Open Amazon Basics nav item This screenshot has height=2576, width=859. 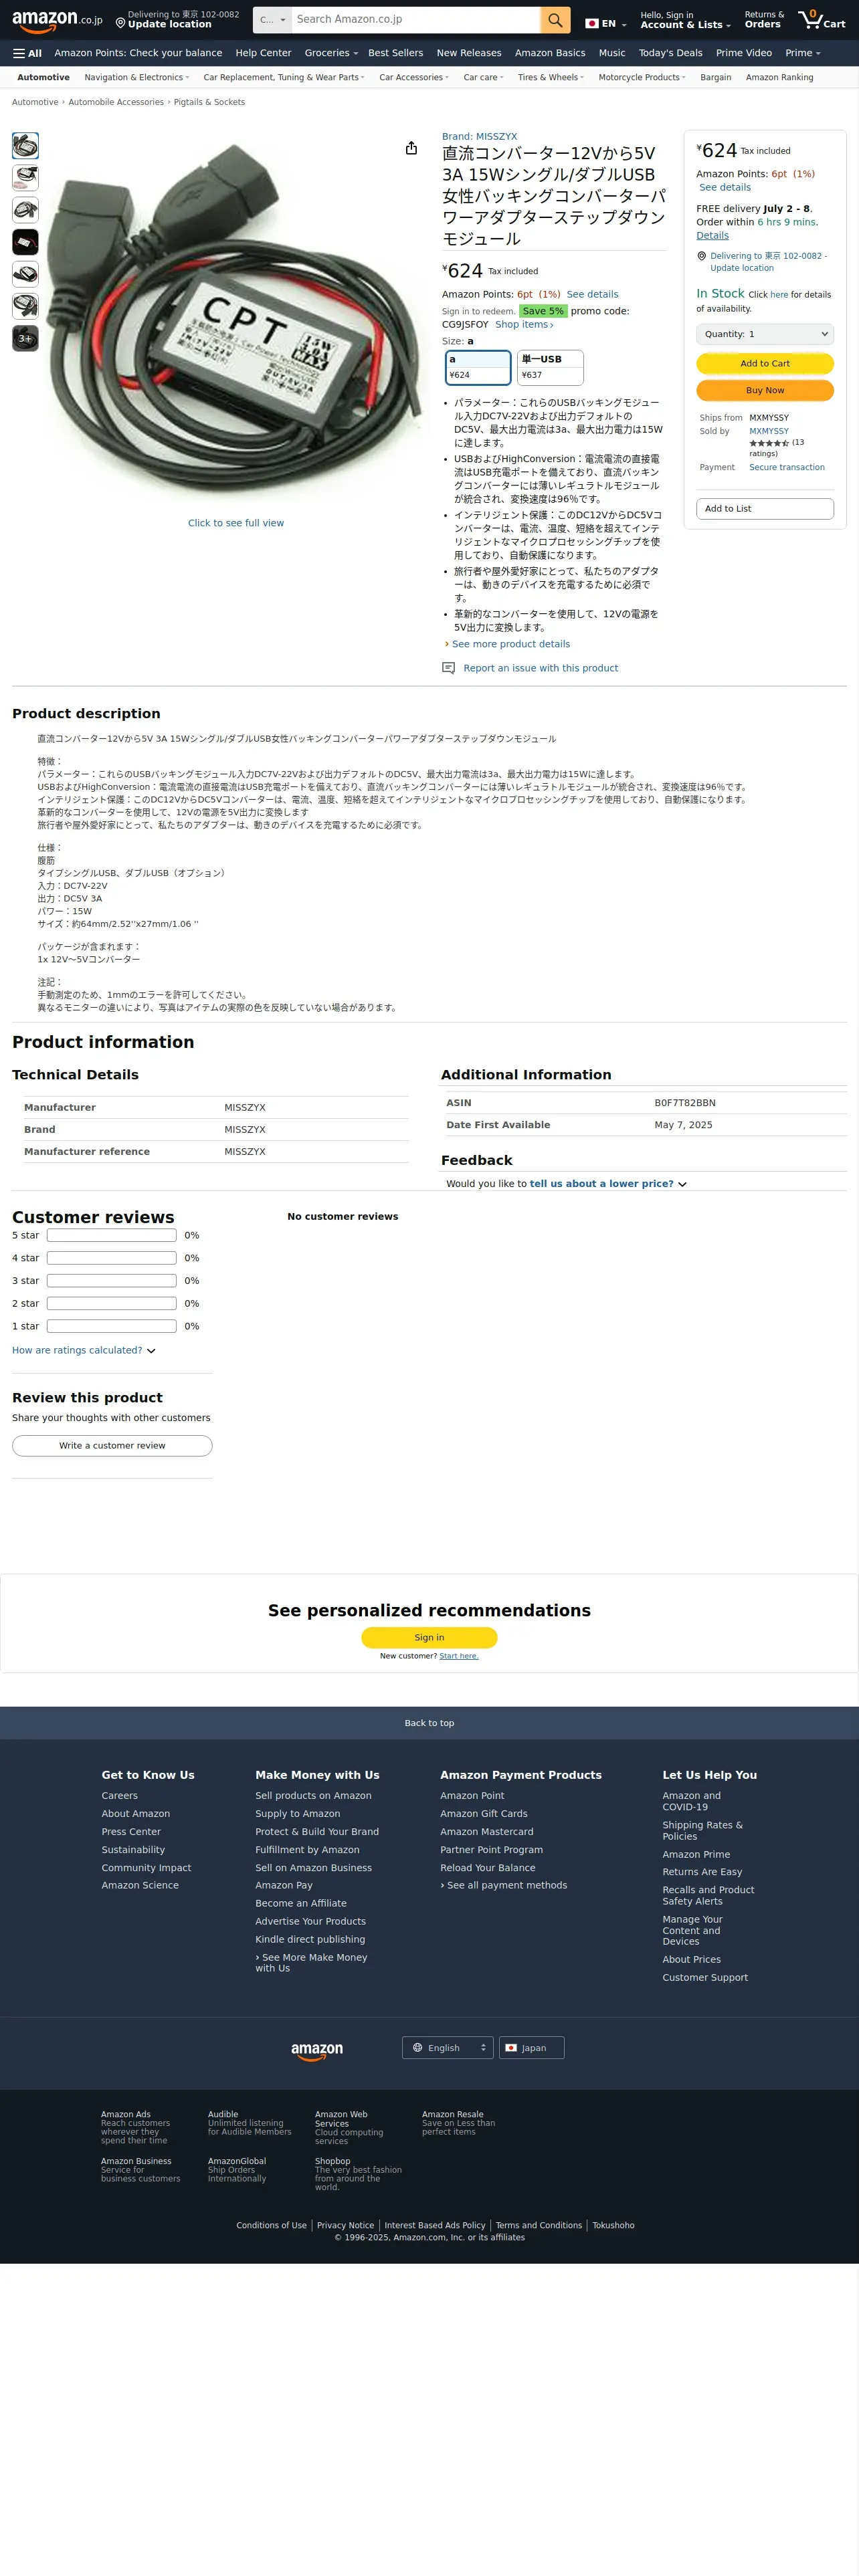tap(550, 53)
